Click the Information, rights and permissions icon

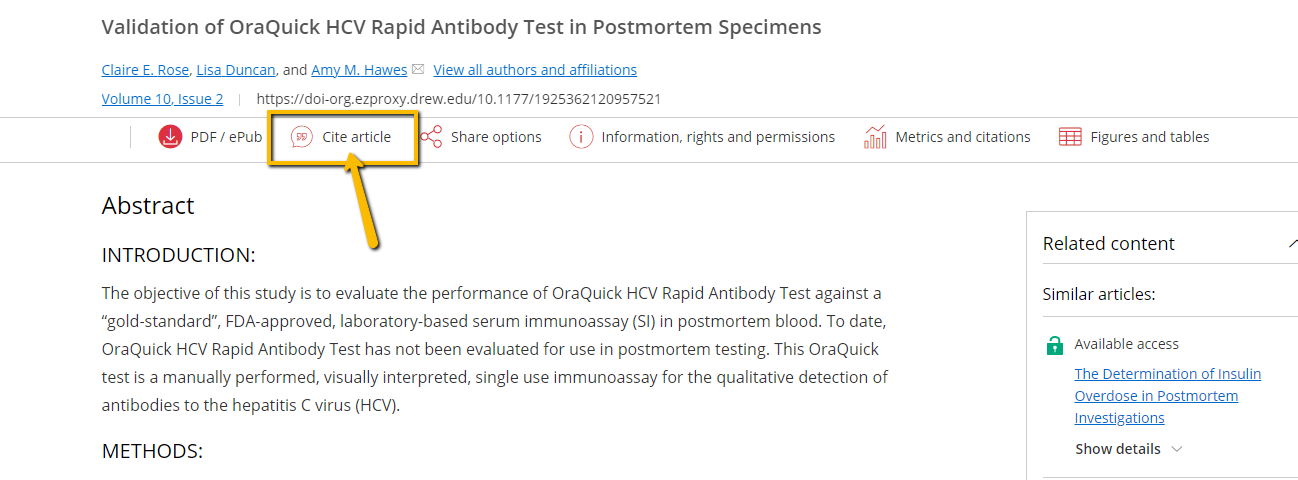click(x=581, y=137)
